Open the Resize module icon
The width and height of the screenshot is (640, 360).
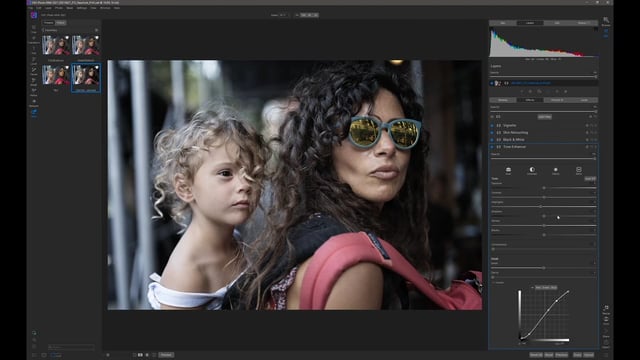(606, 309)
